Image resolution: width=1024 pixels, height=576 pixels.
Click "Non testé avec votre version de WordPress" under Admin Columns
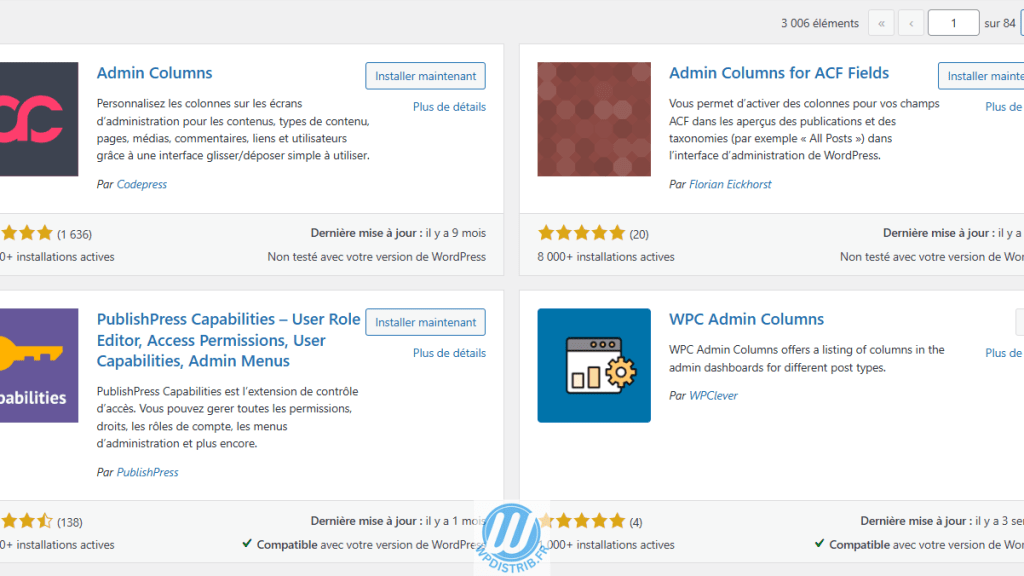coord(377,257)
